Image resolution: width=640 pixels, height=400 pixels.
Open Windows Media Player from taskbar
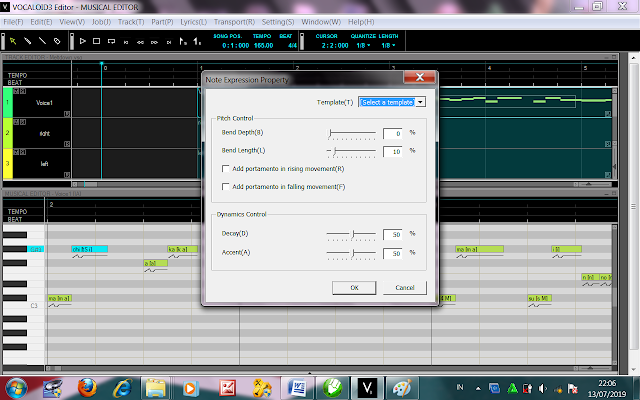click(x=190, y=388)
